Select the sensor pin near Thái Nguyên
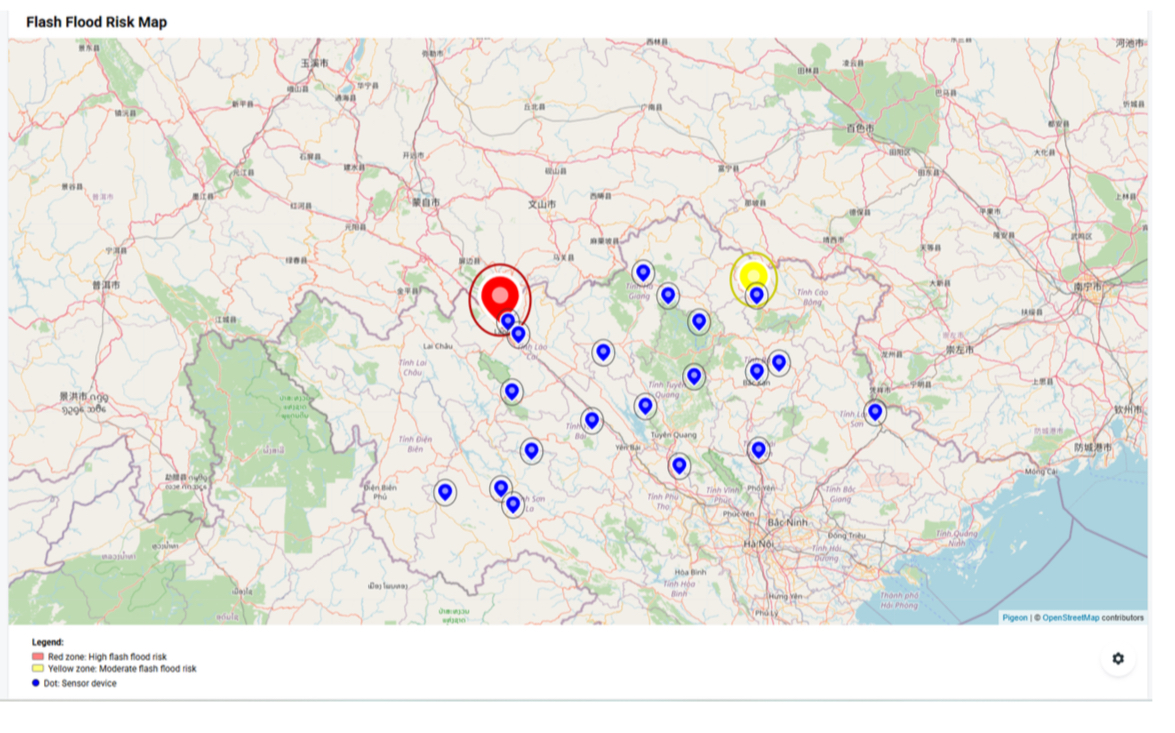This screenshot has width=1175, height=733. (759, 449)
